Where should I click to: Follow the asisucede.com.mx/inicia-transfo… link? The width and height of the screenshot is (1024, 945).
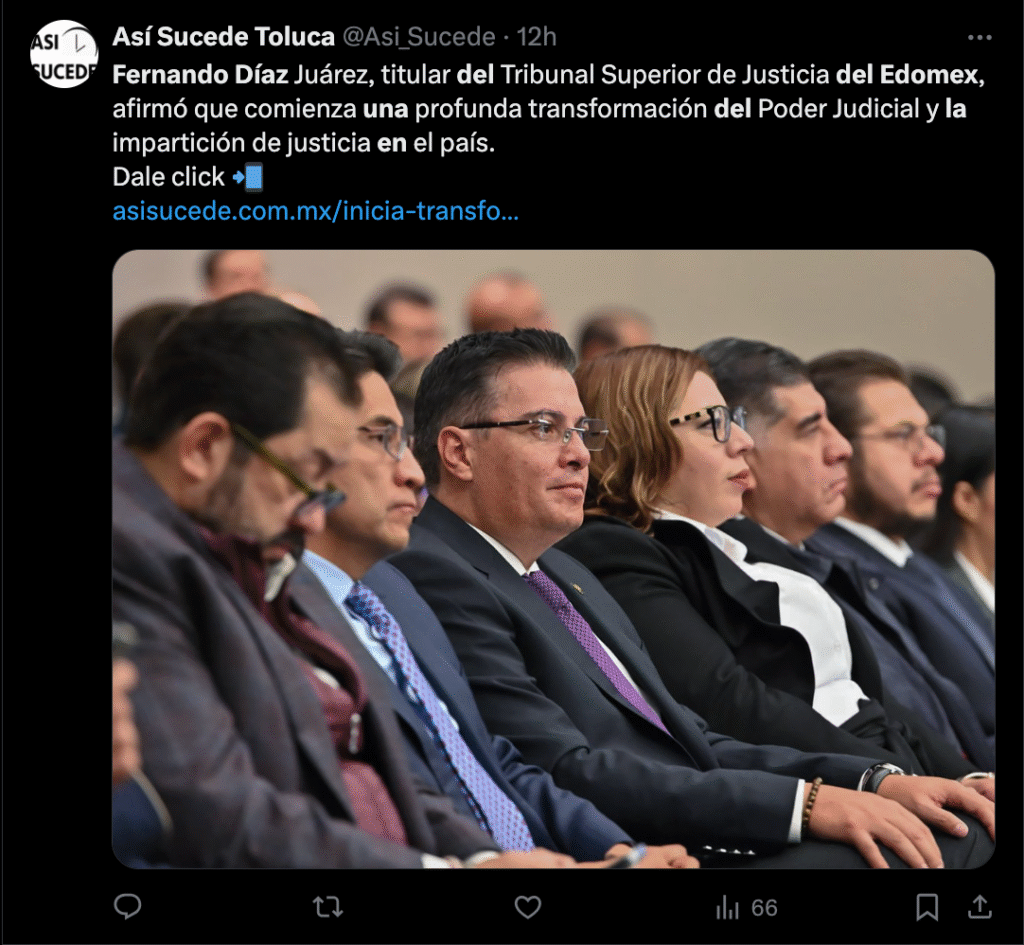[x=315, y=211]
